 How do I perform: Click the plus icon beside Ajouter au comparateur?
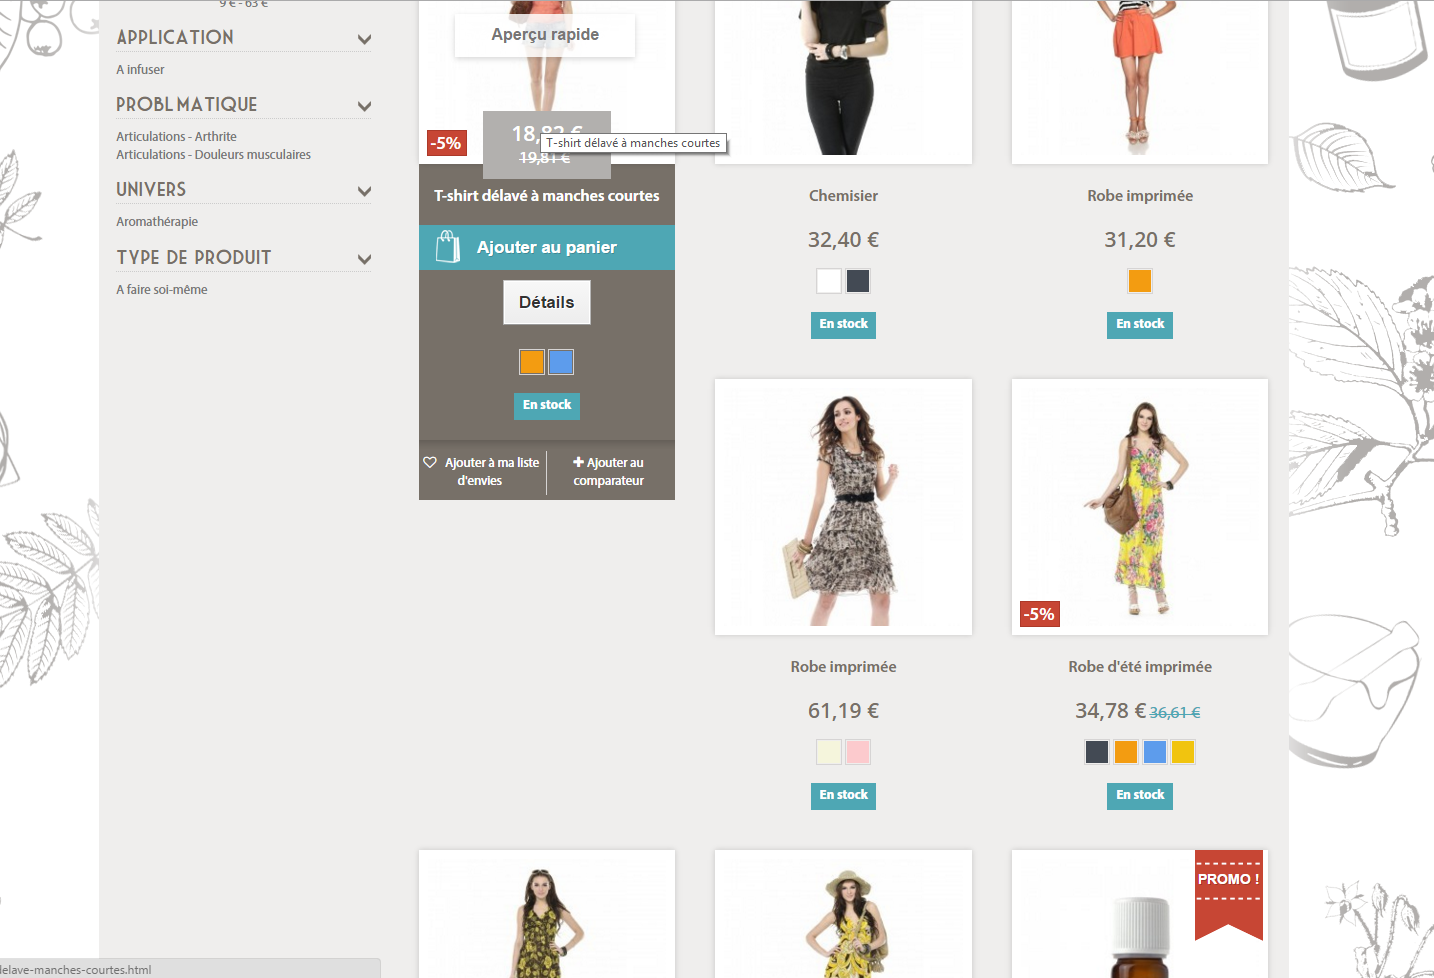[x=578, y=462]
